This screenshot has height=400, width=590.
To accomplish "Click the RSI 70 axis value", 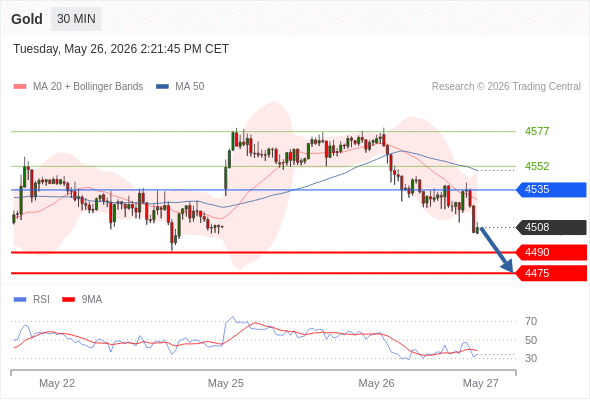I will click(x=531, y=321).
